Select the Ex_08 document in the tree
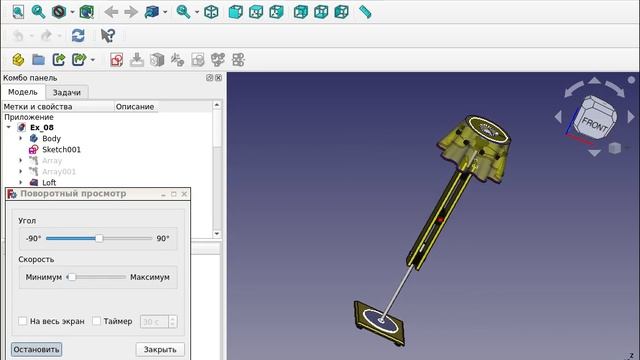Viewport: 640px width, 360px height. 42,127
